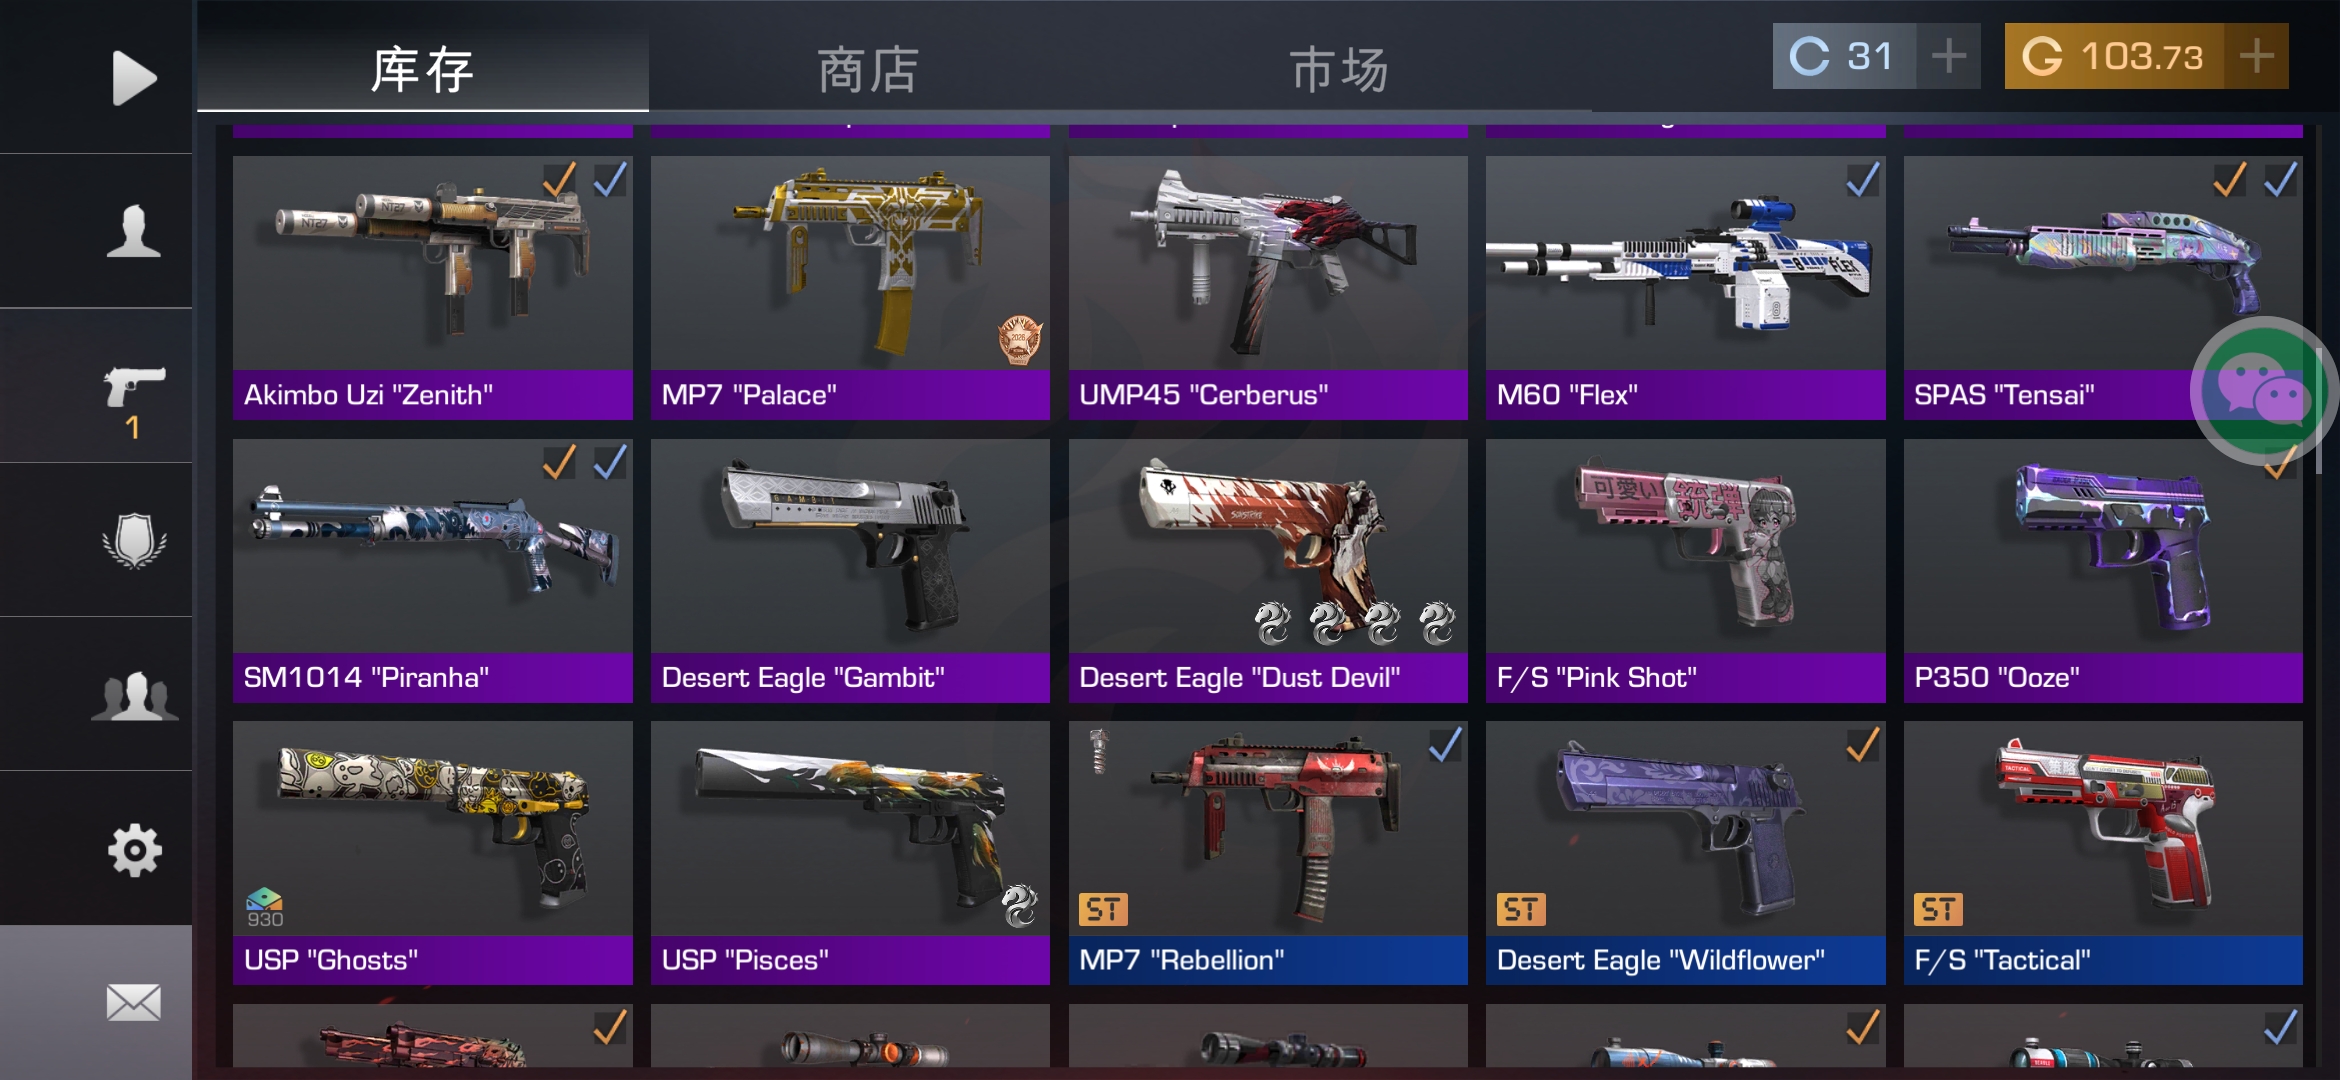
Task: Select the MP7 "Palace" skin card
Action: [x=850, y=288]
